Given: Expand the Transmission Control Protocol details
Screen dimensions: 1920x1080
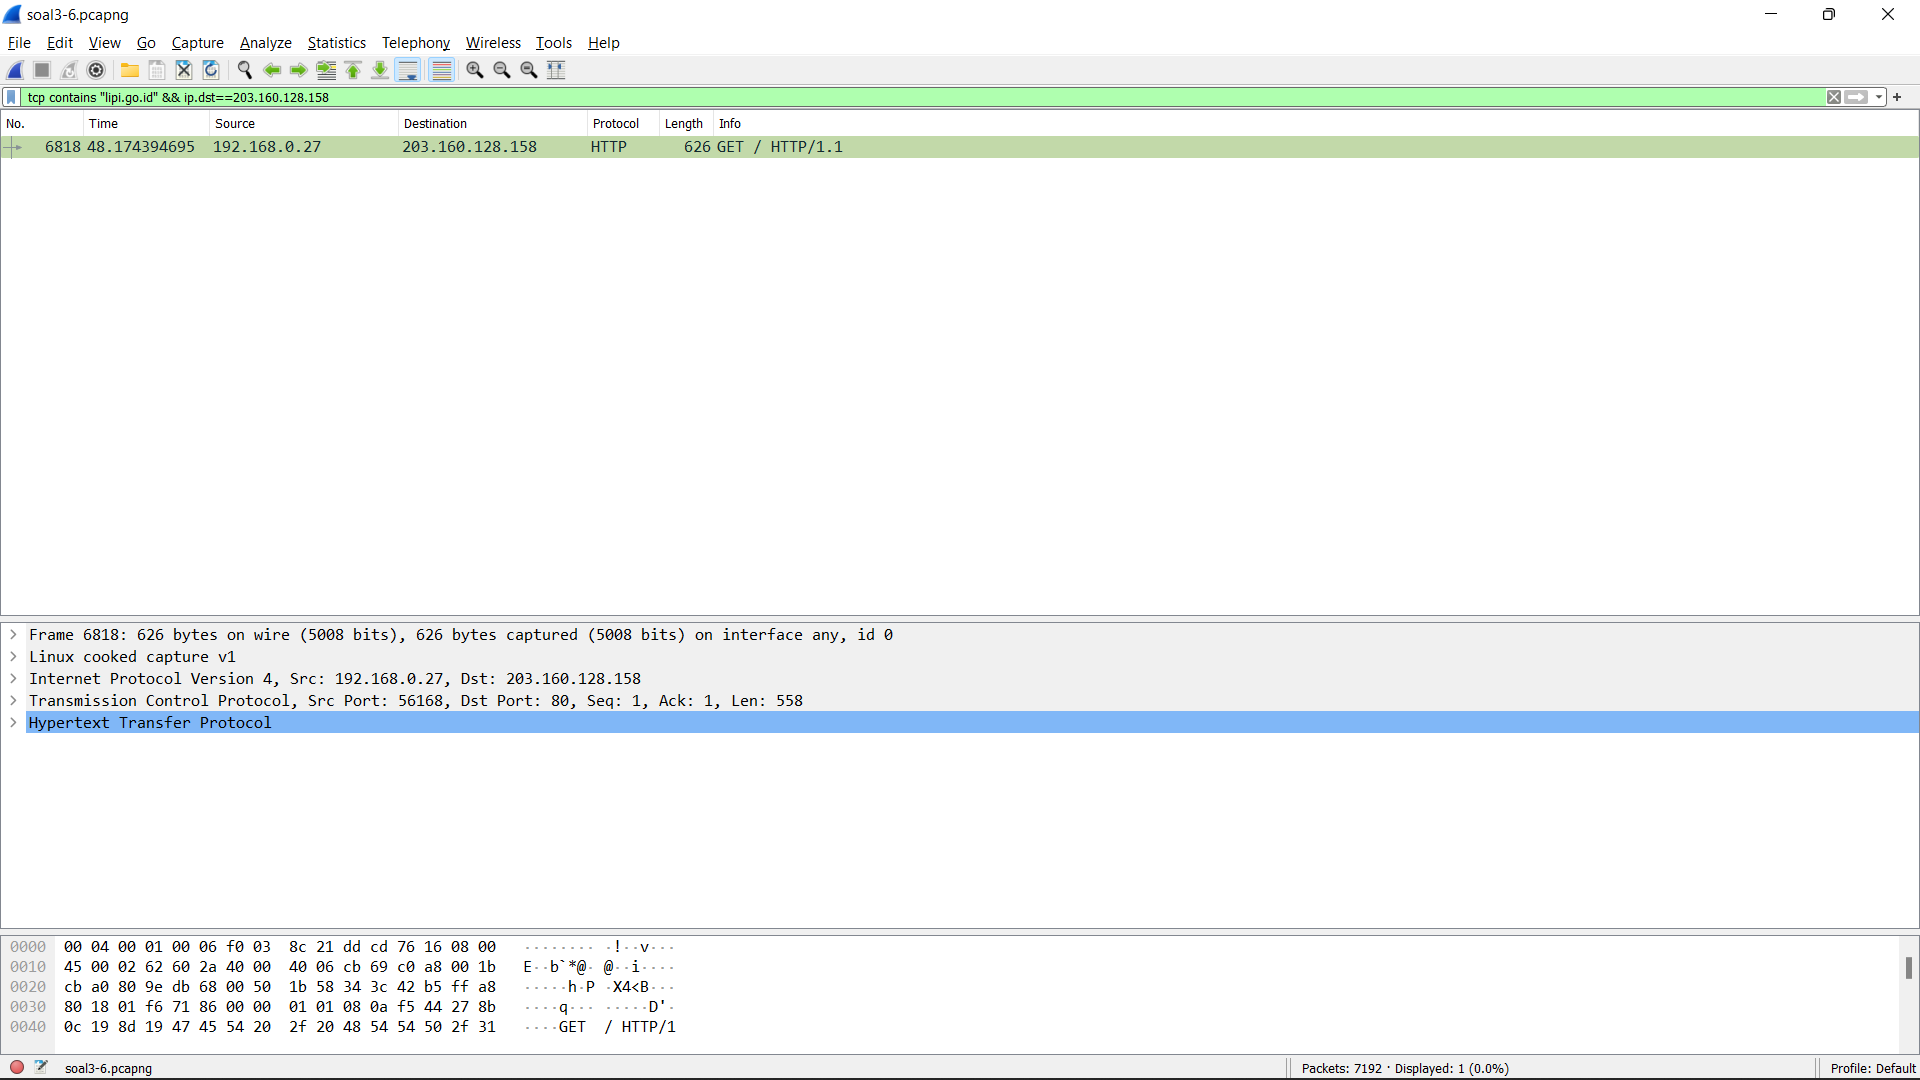Looking at the screenshot, I should [13, 700].
